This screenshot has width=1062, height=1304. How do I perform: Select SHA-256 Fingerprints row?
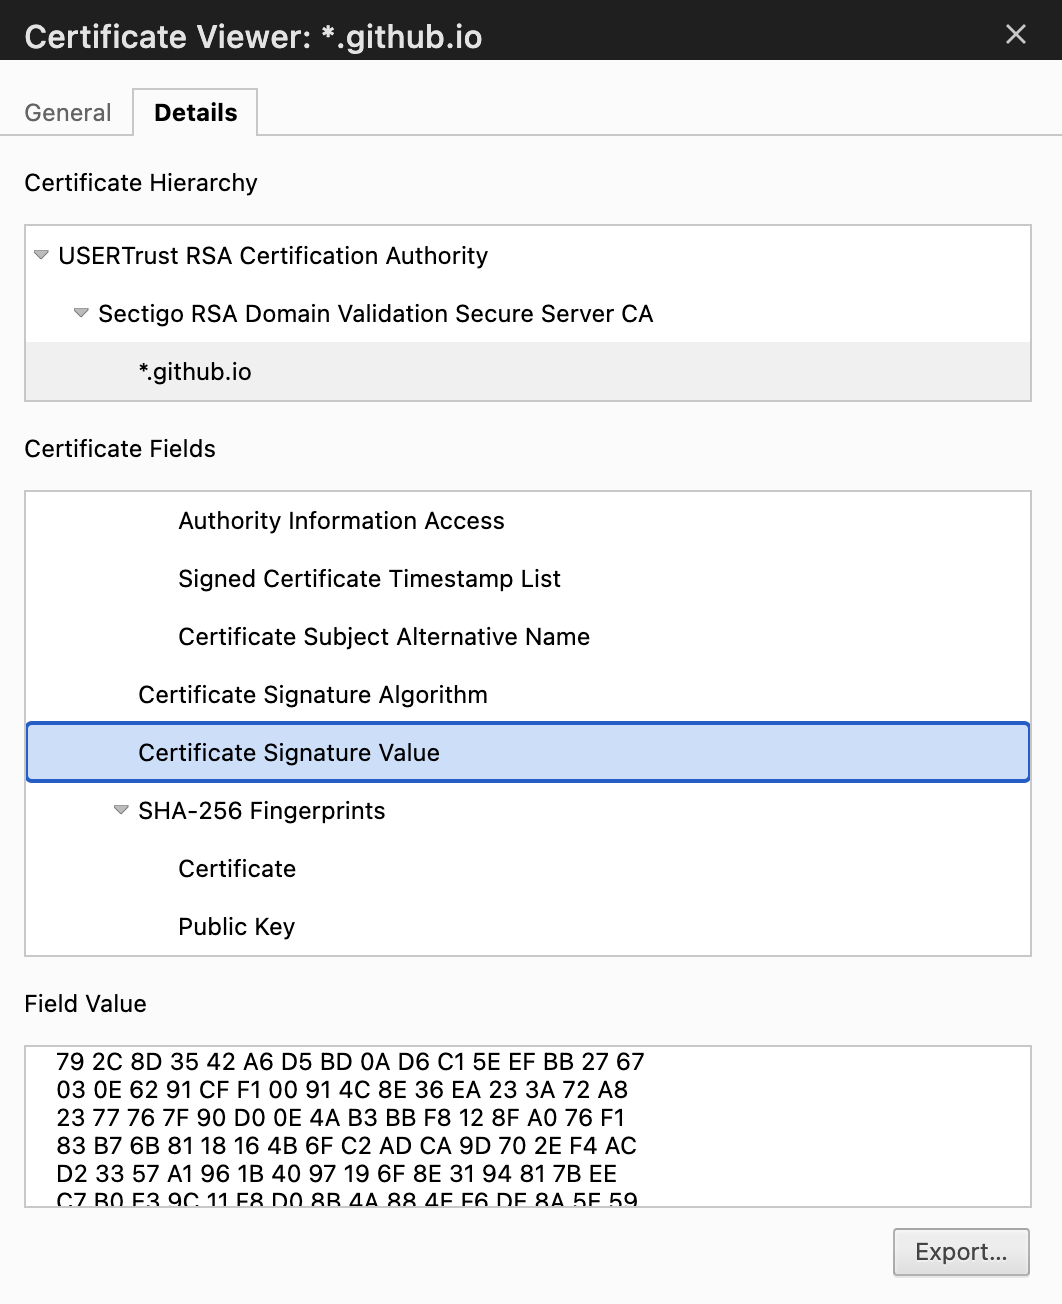(x=528, y=811)
